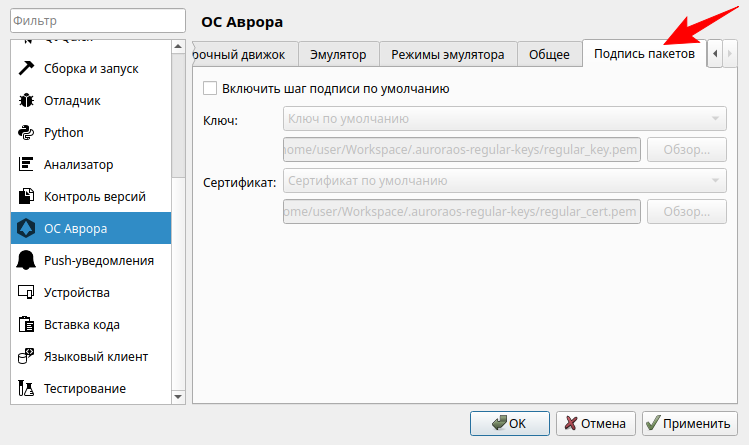Switch to the Режимы эмулятора tab
The image size is (749, 445).
(448, 54)
